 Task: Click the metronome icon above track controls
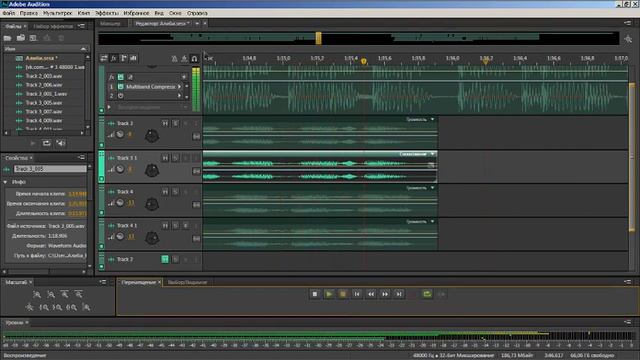(174, 59)
